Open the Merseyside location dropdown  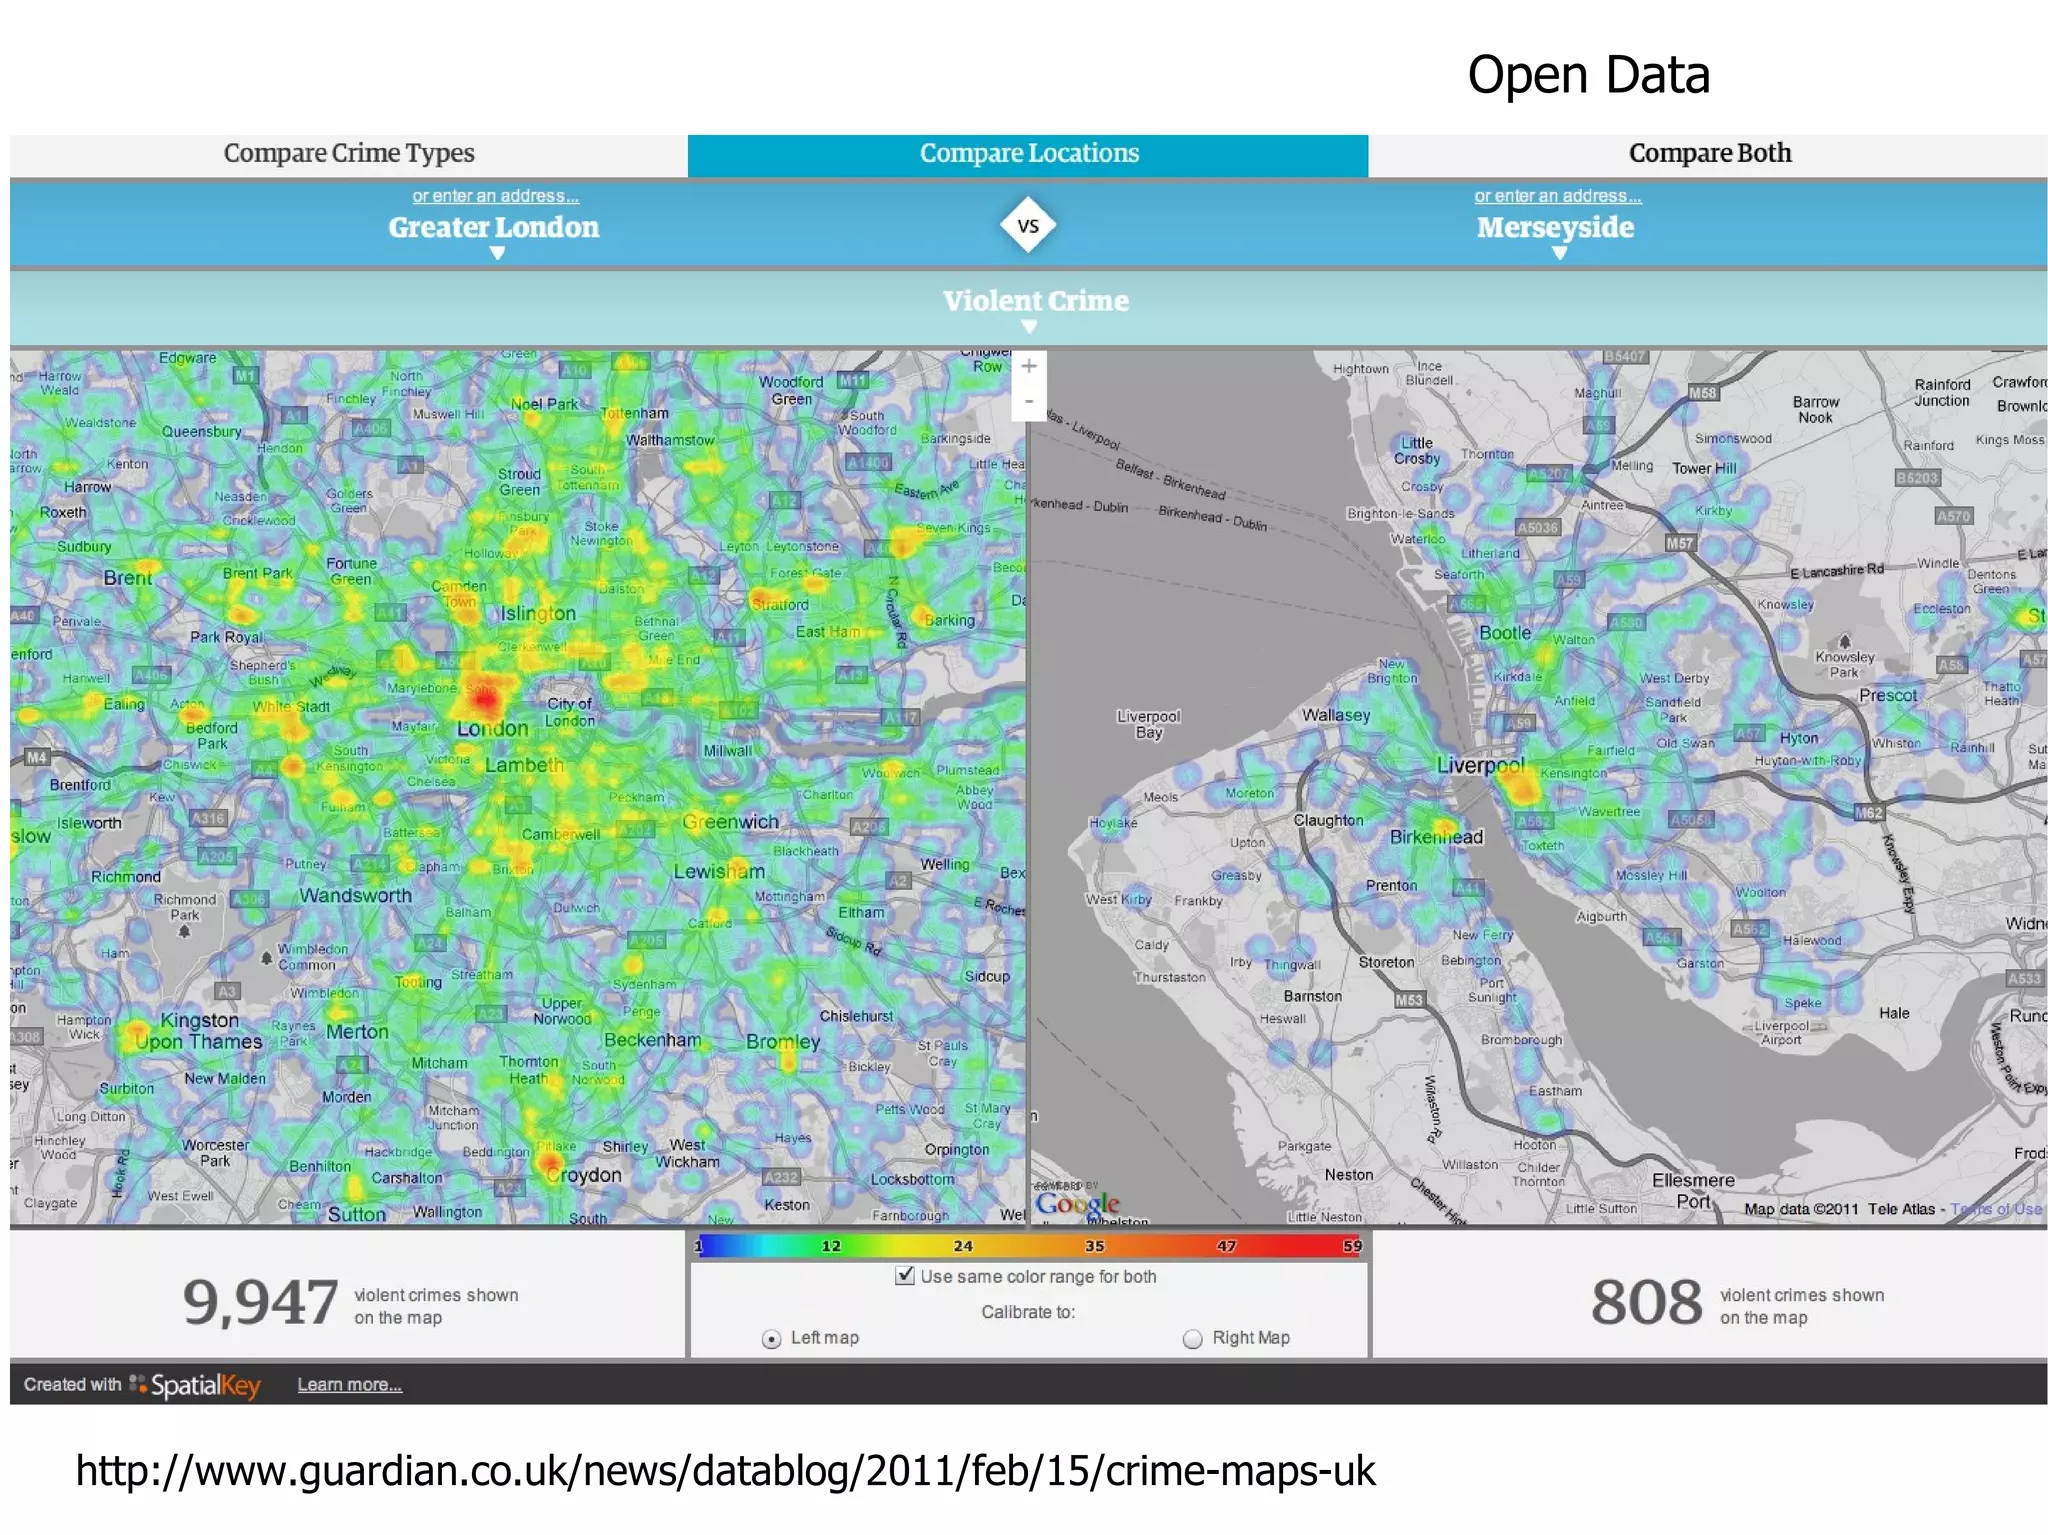tap(1555, 228)
